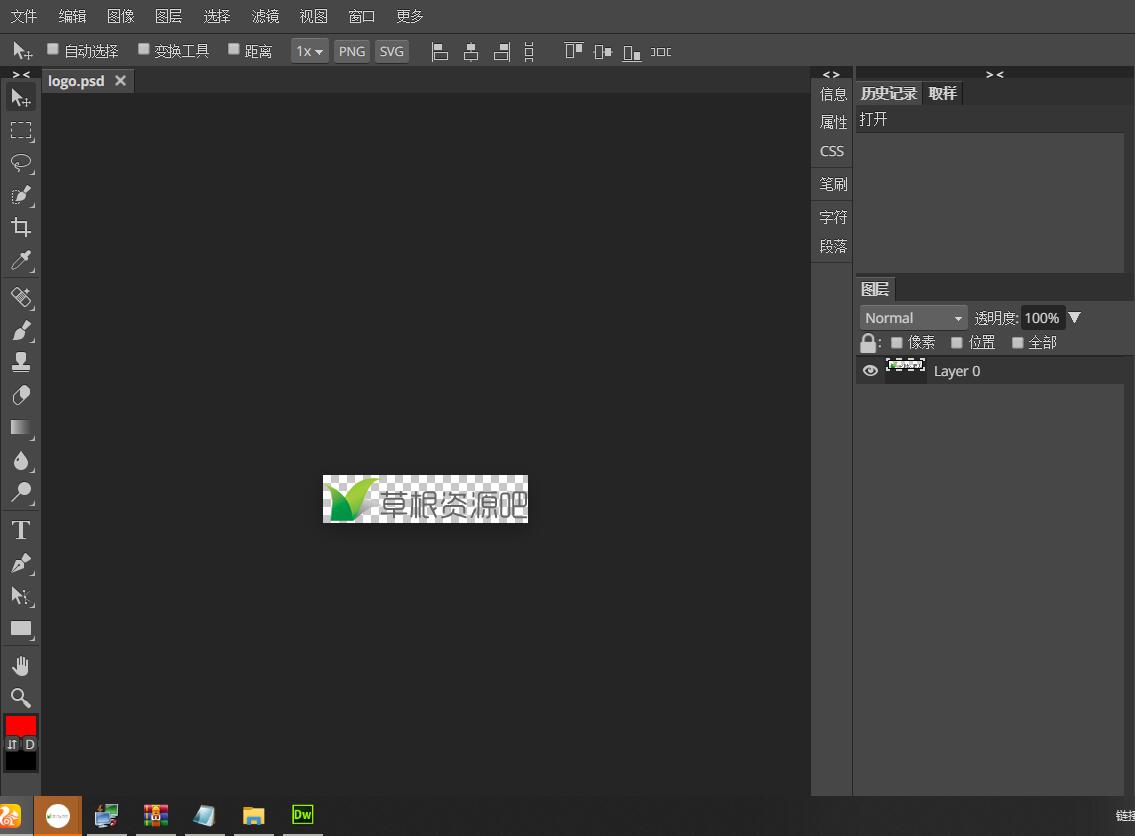Screen dimensions: 1135x836
Task: Select the logo.psd document tab
Action: click(76, 81)
